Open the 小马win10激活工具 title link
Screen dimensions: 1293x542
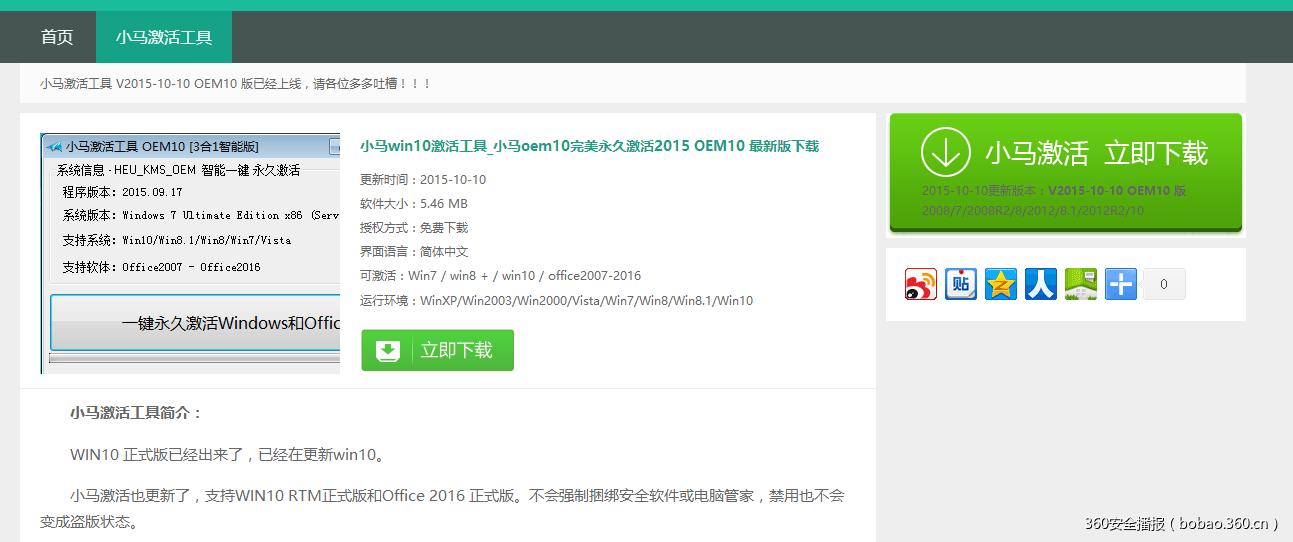pyautogui.click(x=589, y=146)
